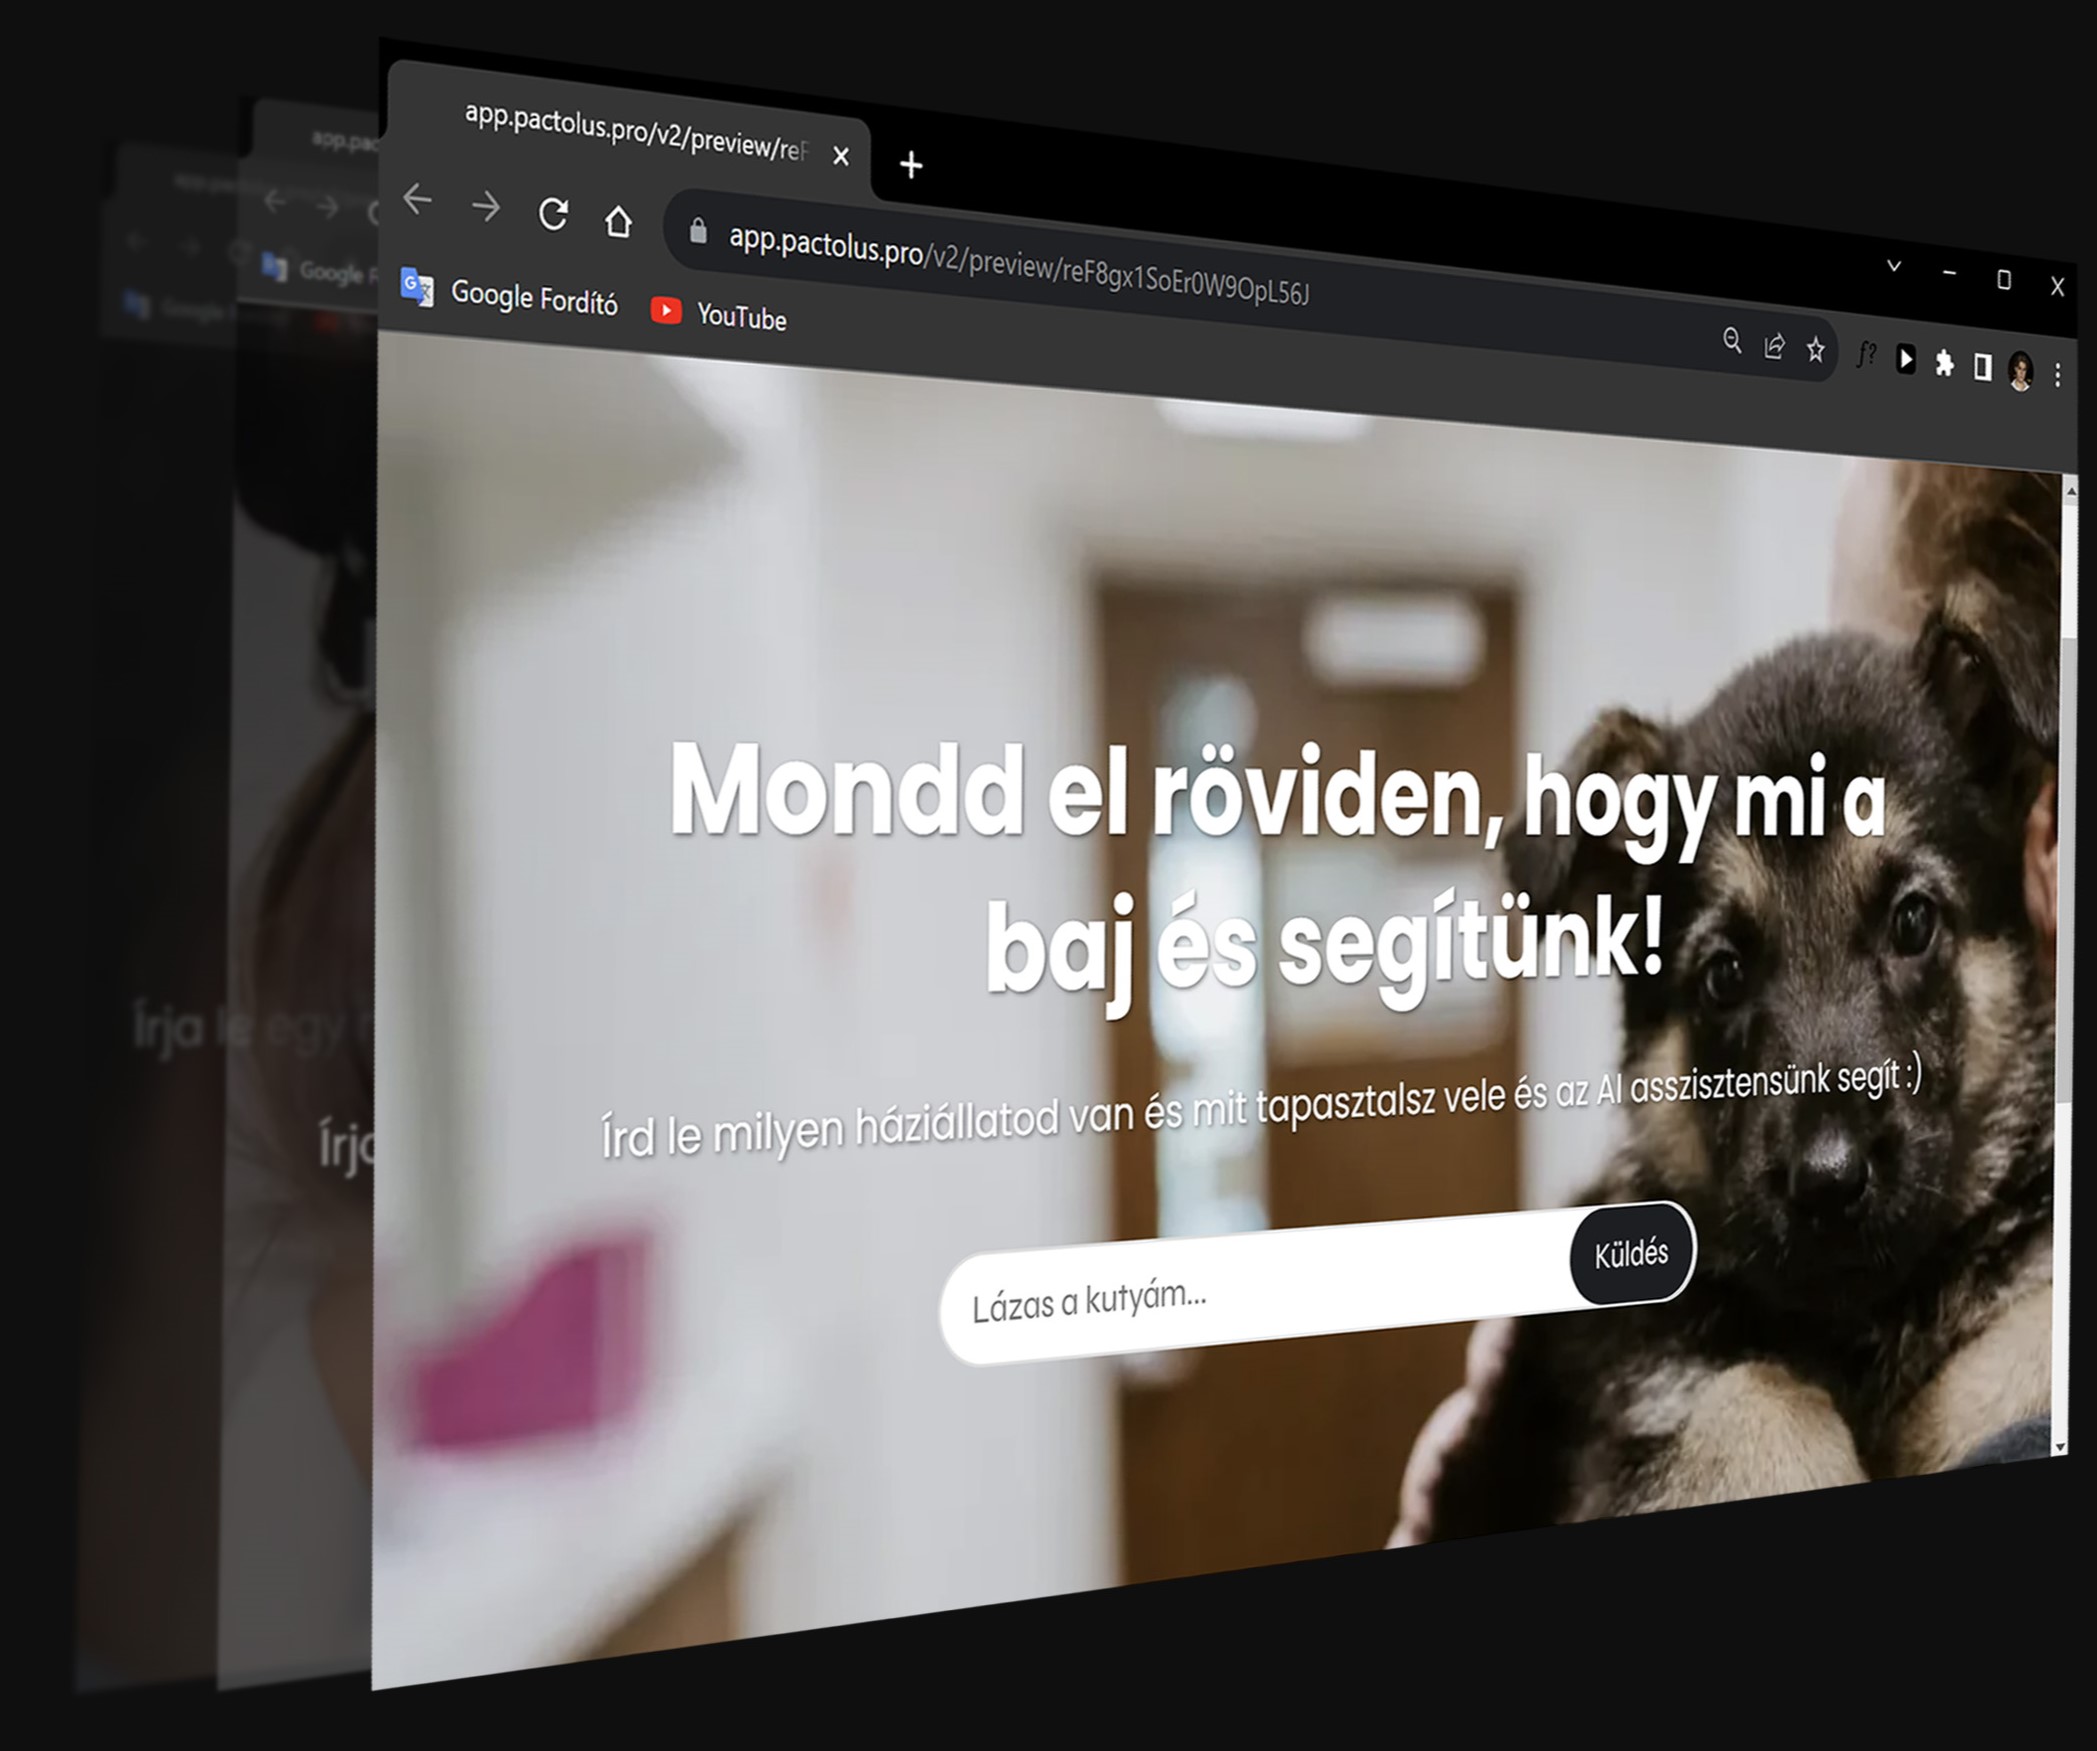The image size is (2097, 1751).
Task: Click the browser back arrow
Action: coord(418,200)
